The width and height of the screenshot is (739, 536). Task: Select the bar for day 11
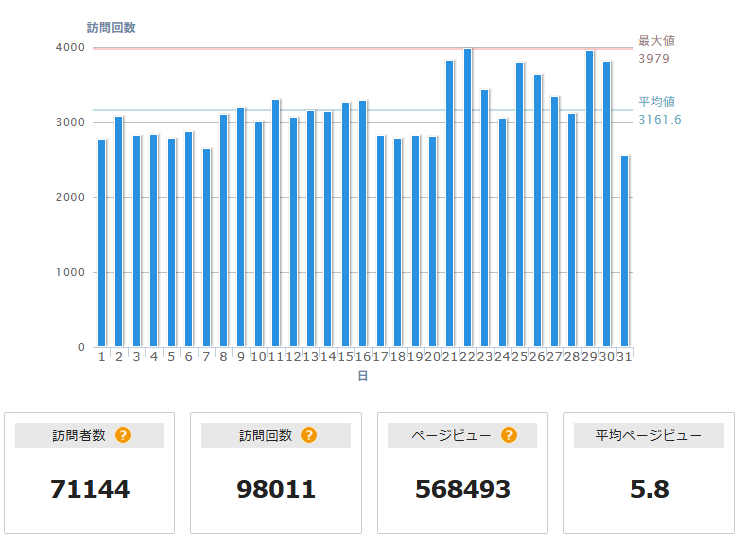coord(276,223)
